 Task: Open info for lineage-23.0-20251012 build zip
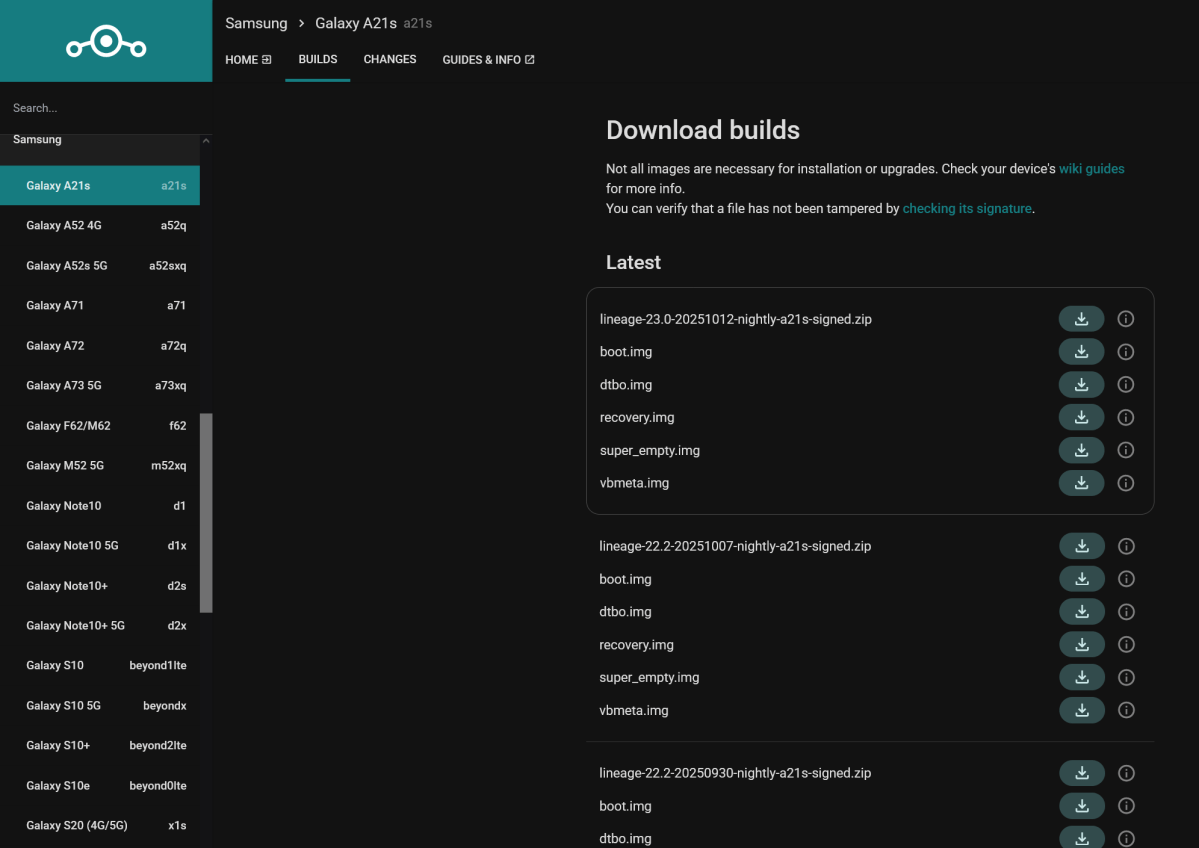1125,318
